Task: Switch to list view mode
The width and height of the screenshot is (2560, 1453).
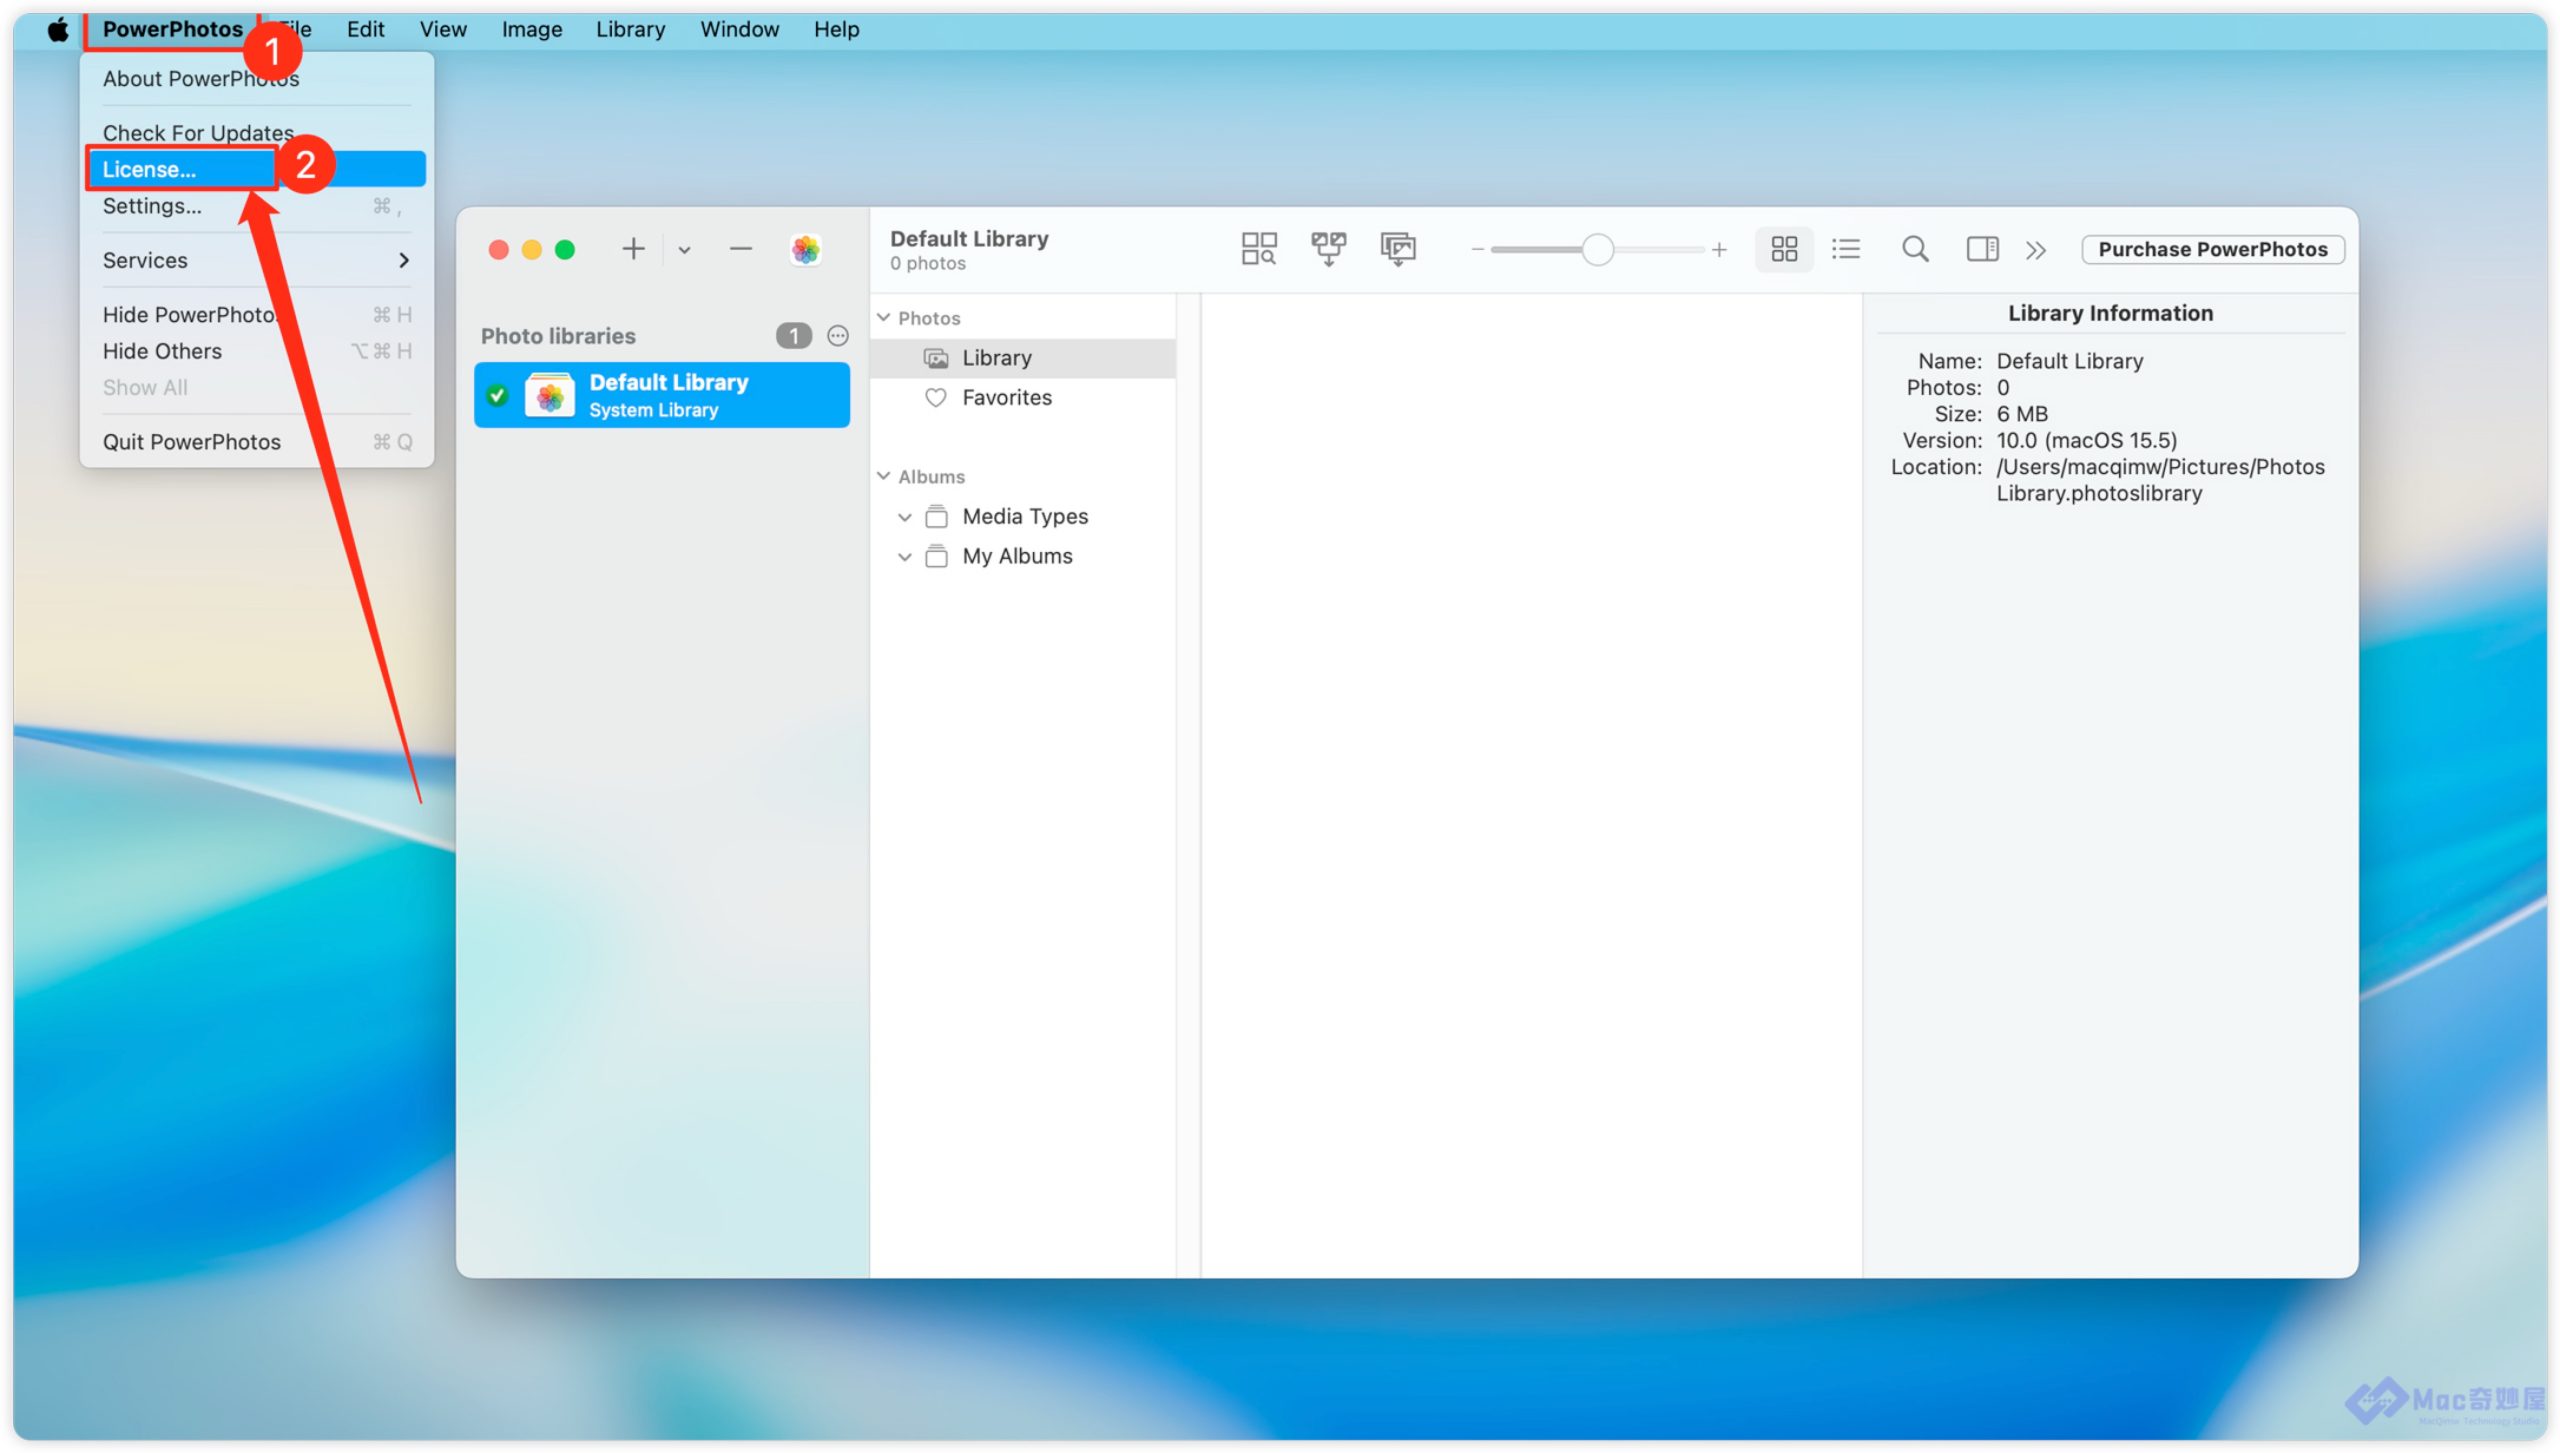Action: (x=1845, y=249)
